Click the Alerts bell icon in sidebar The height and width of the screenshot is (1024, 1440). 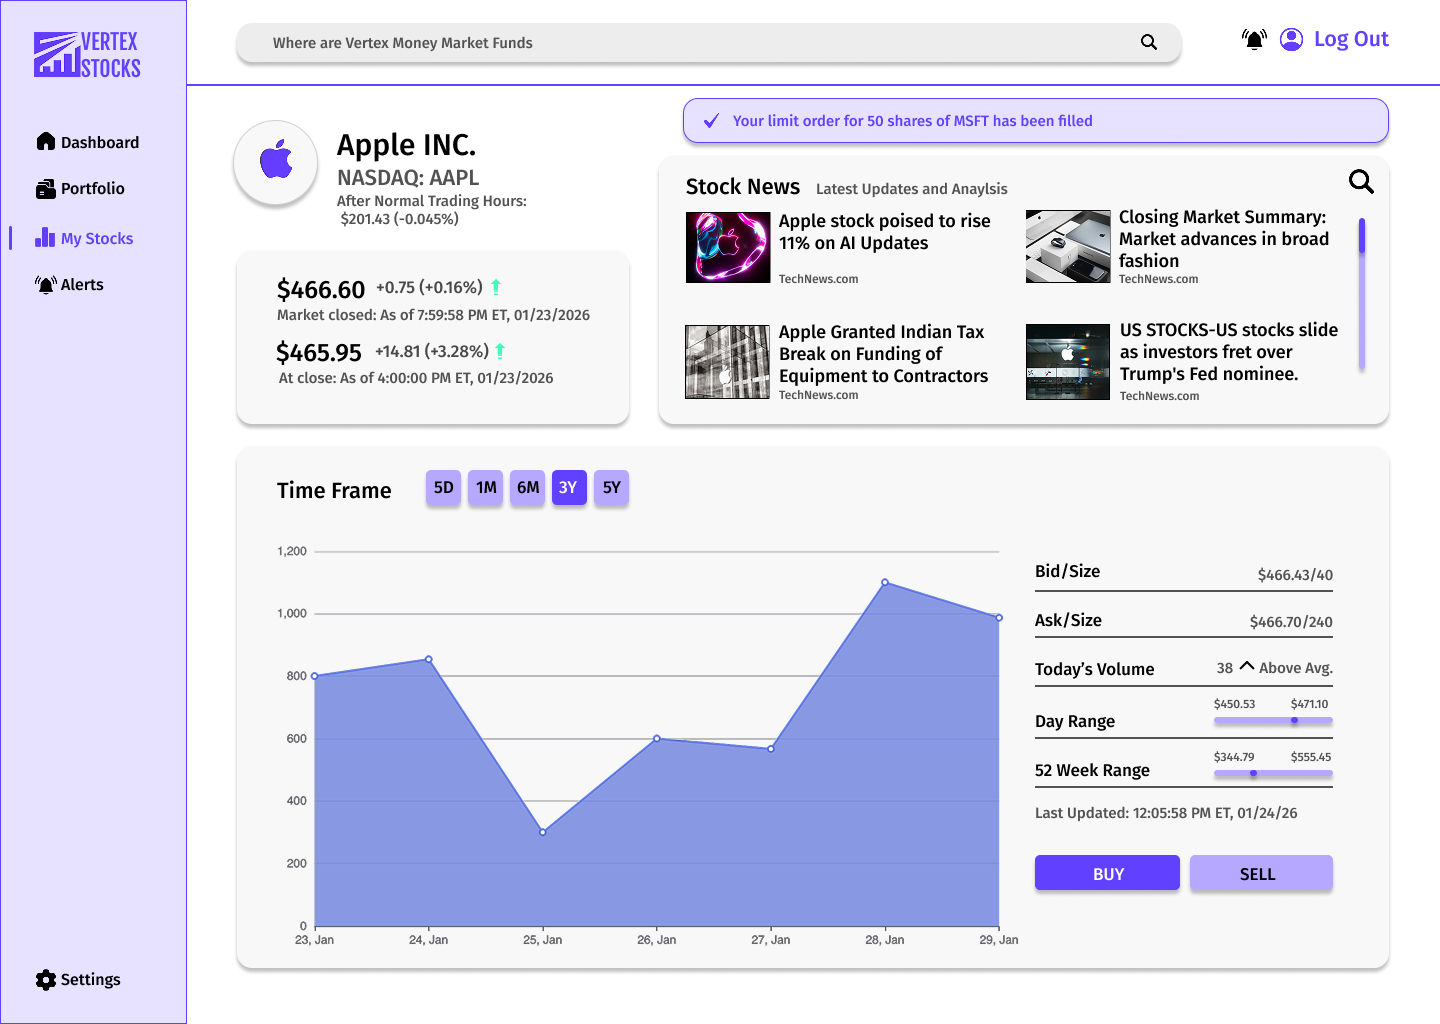(46, 284)
